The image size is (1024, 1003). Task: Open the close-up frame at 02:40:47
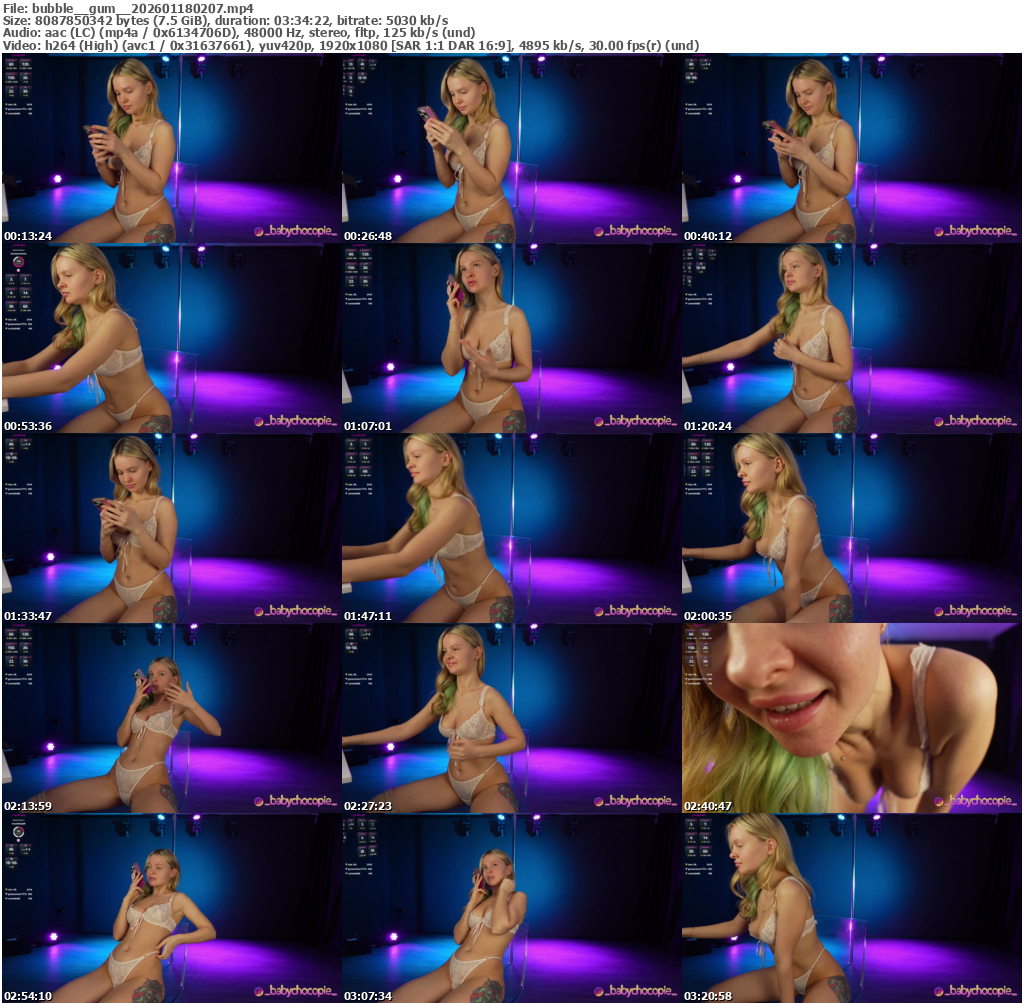click(x=851, y=718)
